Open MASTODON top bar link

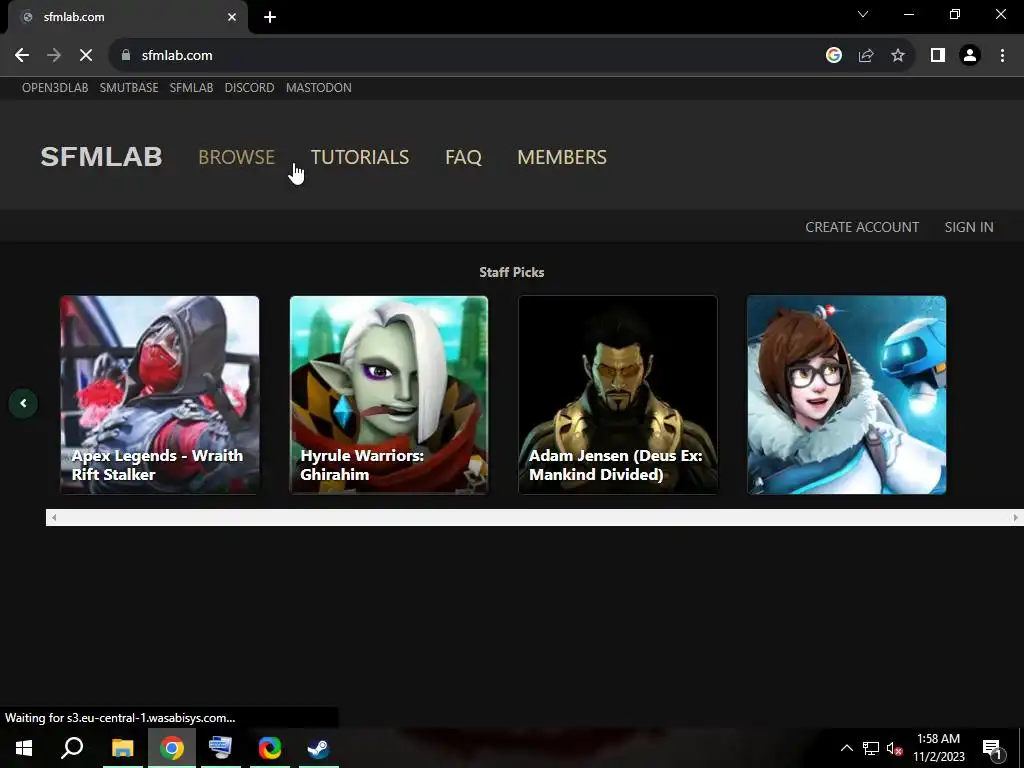coord(319,88)
